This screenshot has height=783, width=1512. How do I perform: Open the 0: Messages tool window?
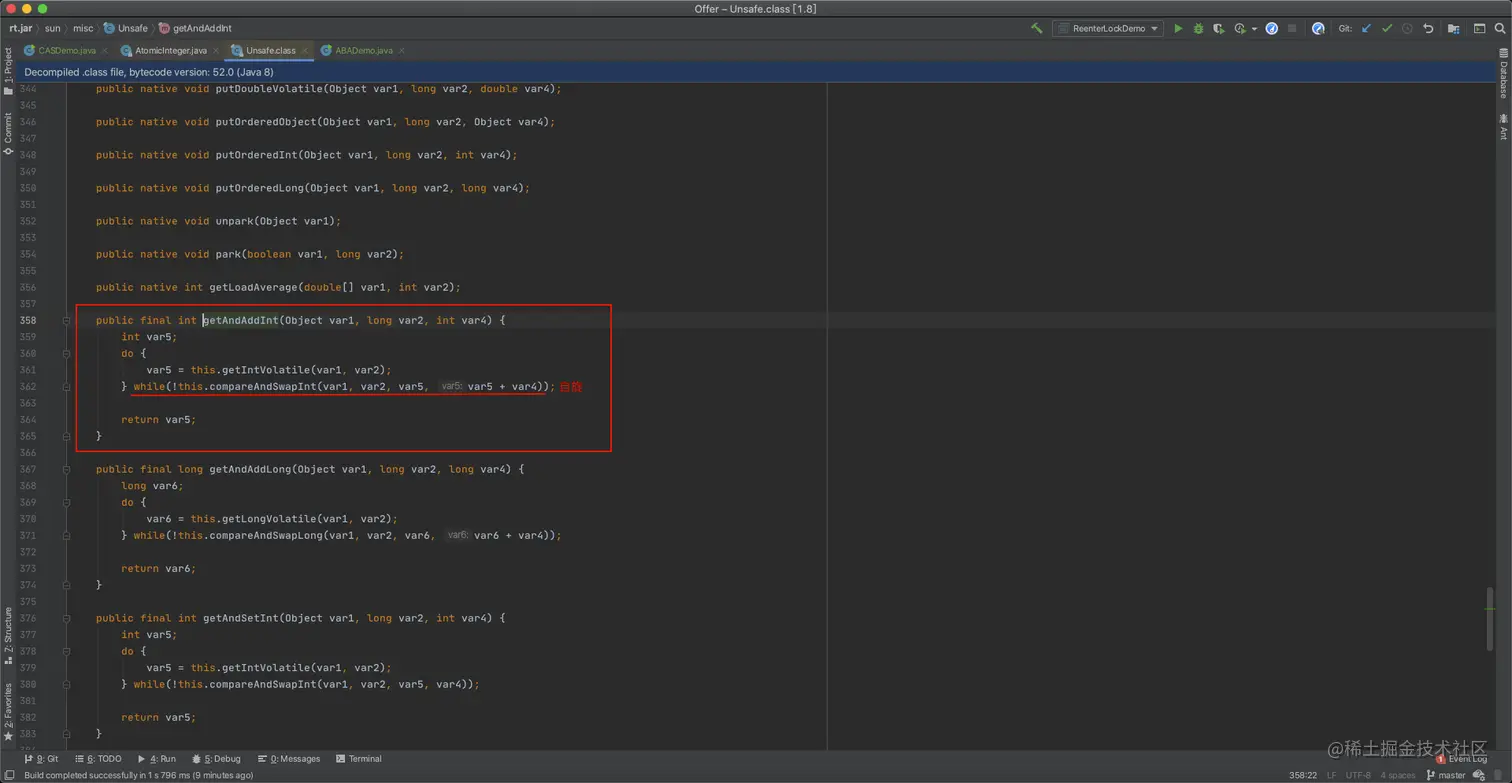[x=289, y=759]
